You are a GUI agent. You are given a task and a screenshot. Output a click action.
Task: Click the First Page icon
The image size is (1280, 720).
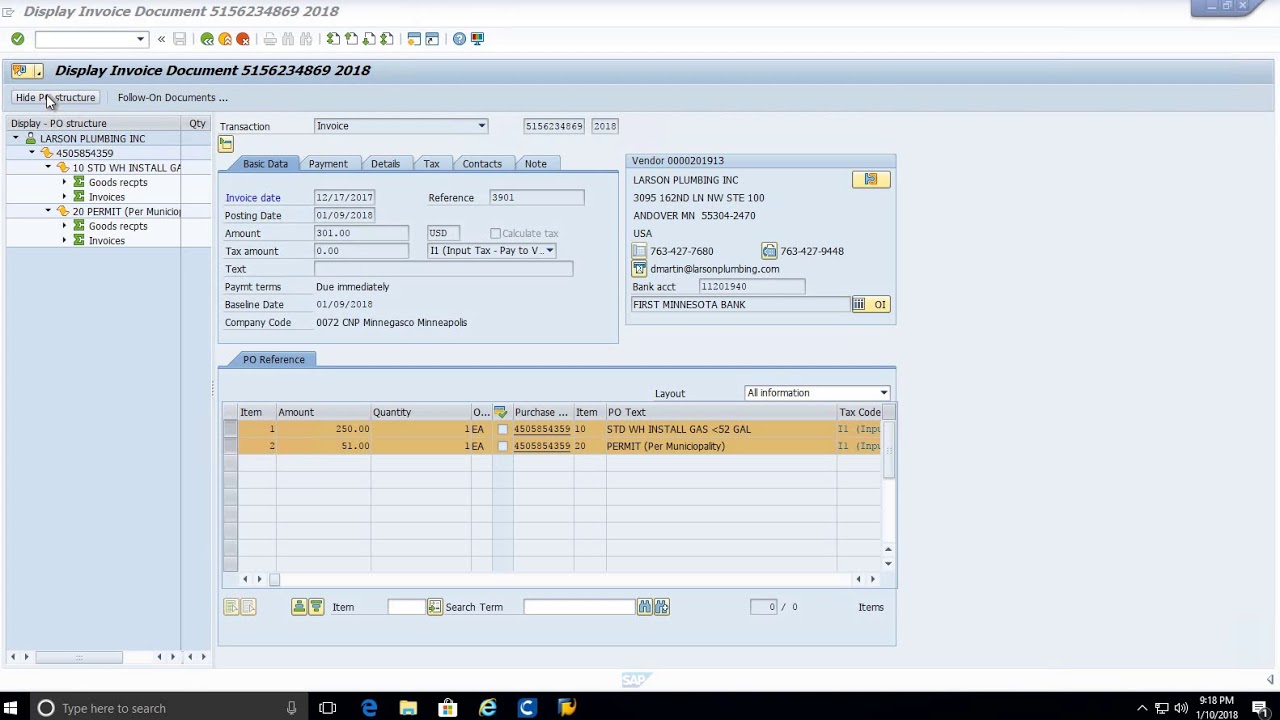click(333, 39)
